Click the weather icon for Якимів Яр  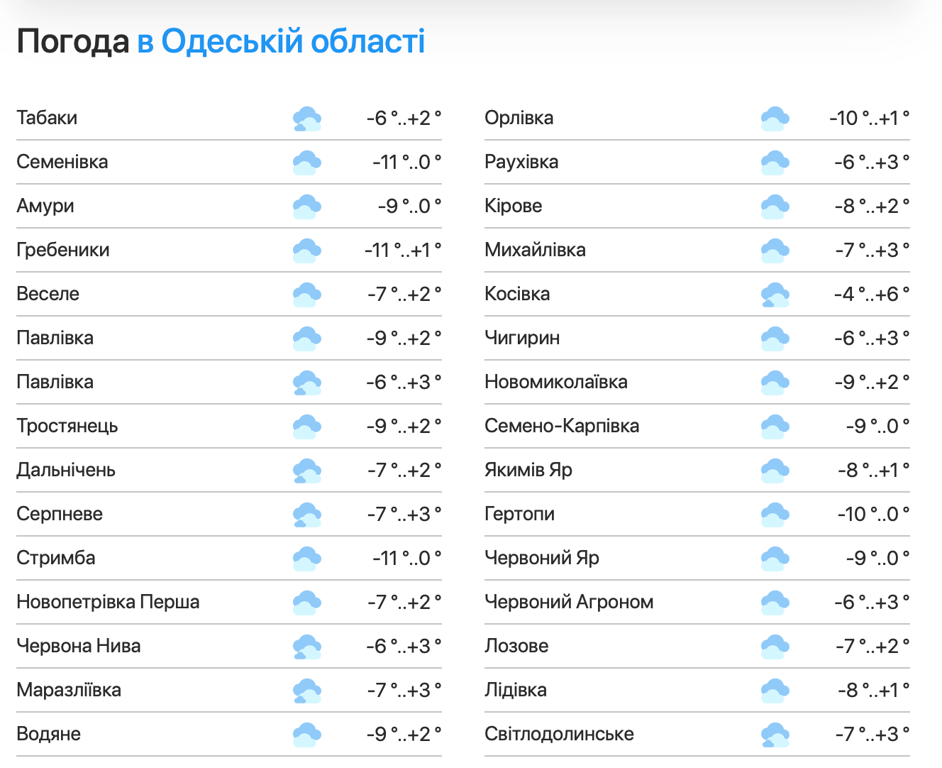[775, 471]
